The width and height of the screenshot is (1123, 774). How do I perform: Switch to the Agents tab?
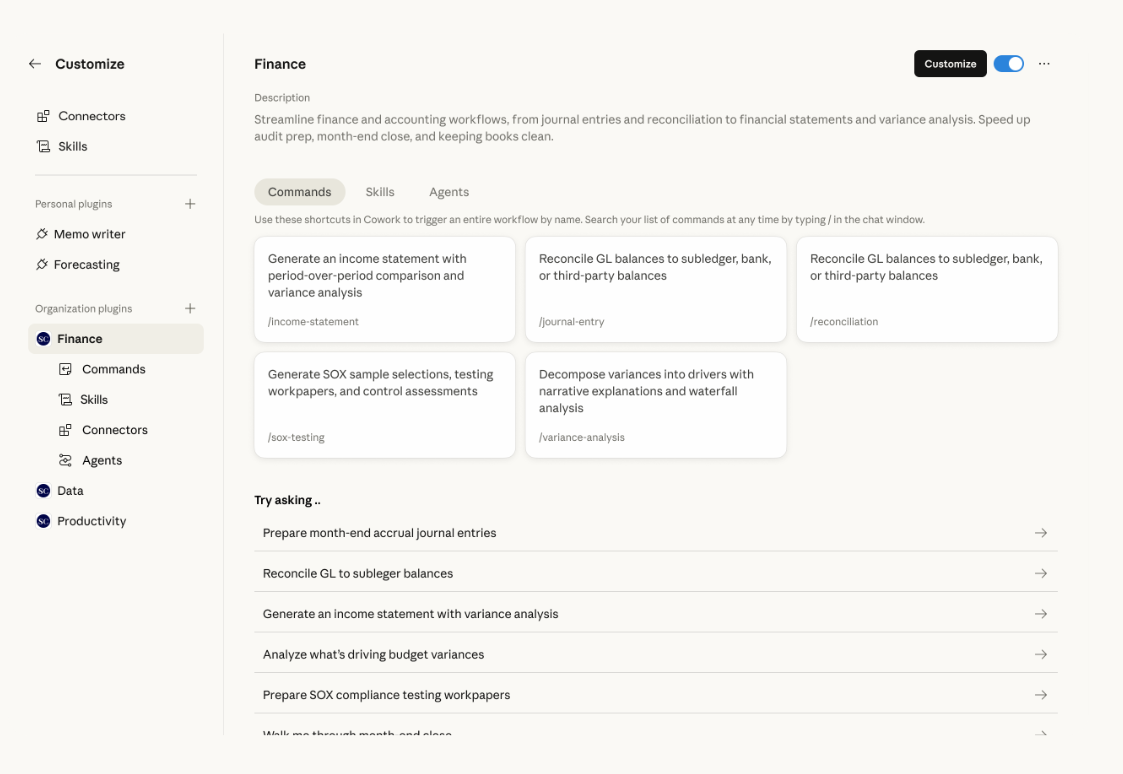tap(449, 192)
